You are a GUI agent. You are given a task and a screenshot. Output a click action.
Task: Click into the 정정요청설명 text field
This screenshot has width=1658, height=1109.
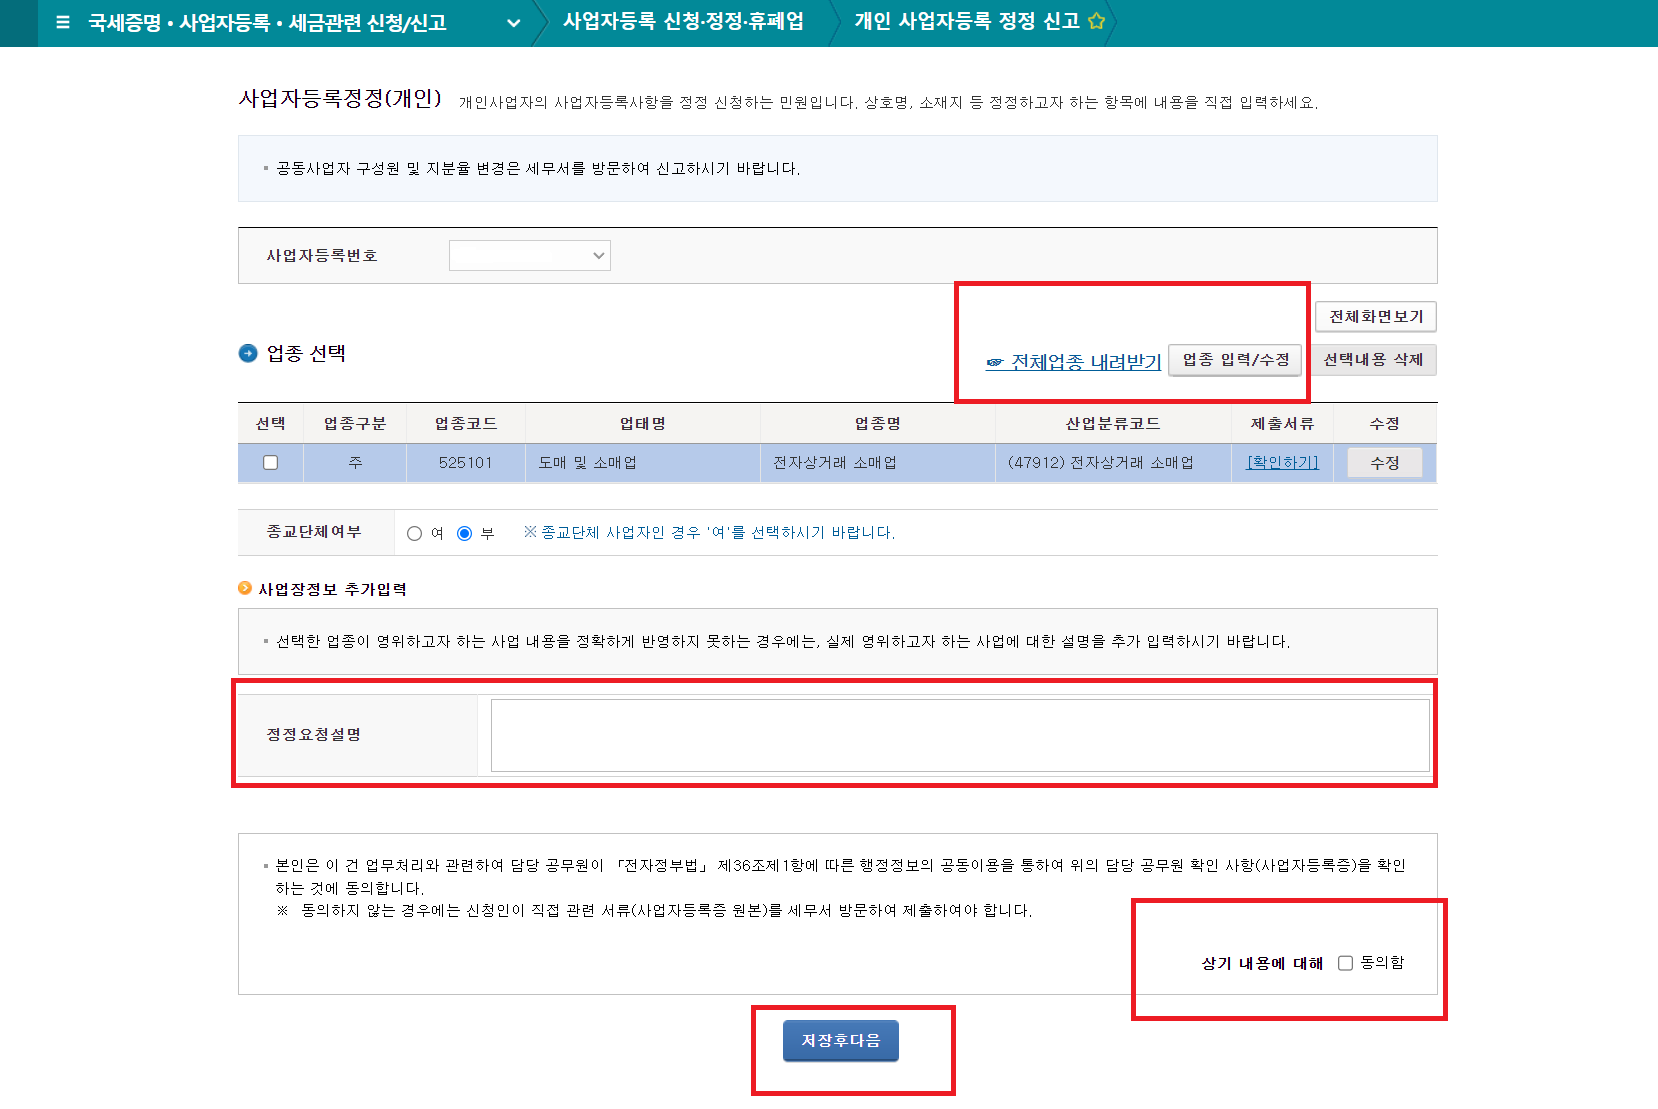(x=960, y=735)
